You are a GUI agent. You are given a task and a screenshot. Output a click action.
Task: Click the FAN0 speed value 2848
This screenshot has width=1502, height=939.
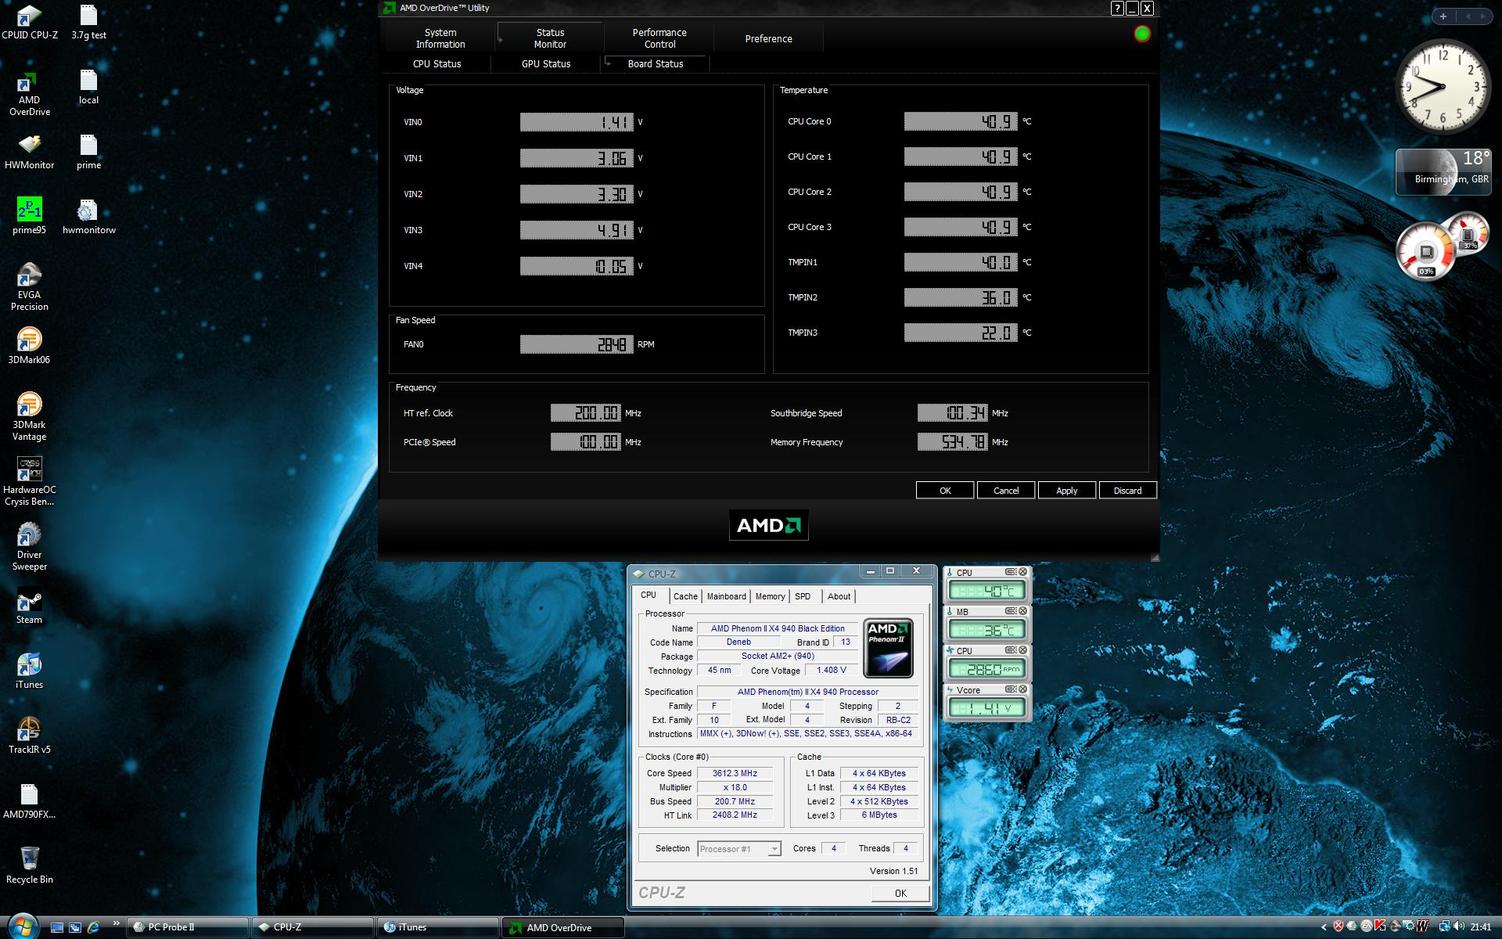576,344
